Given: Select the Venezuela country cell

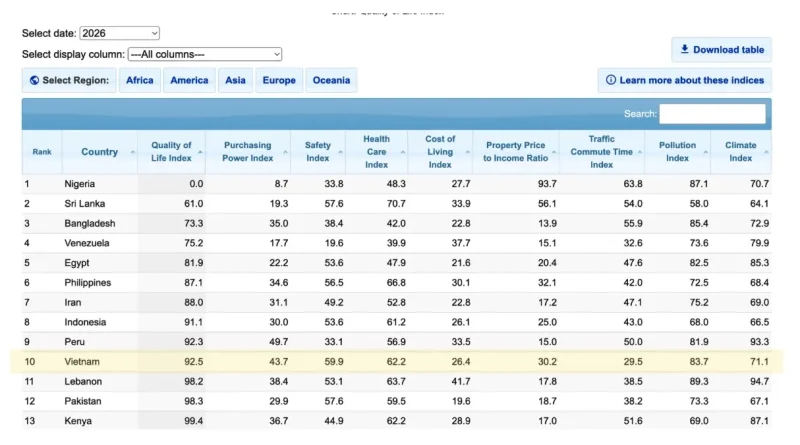Looking at the screenshot, I should pyautogui.click(x=87, y=243).
